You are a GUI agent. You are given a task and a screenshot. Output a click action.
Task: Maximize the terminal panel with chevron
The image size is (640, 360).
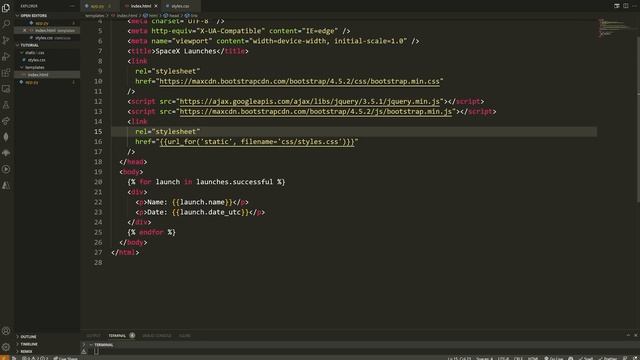point(628,336)
